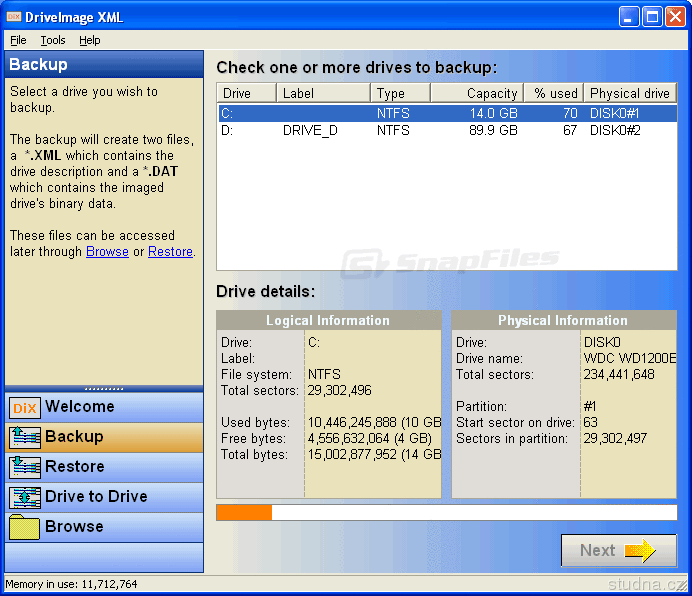Click the DISK0#2 physical drive cell
692x596 pixels.
[615, 130]
